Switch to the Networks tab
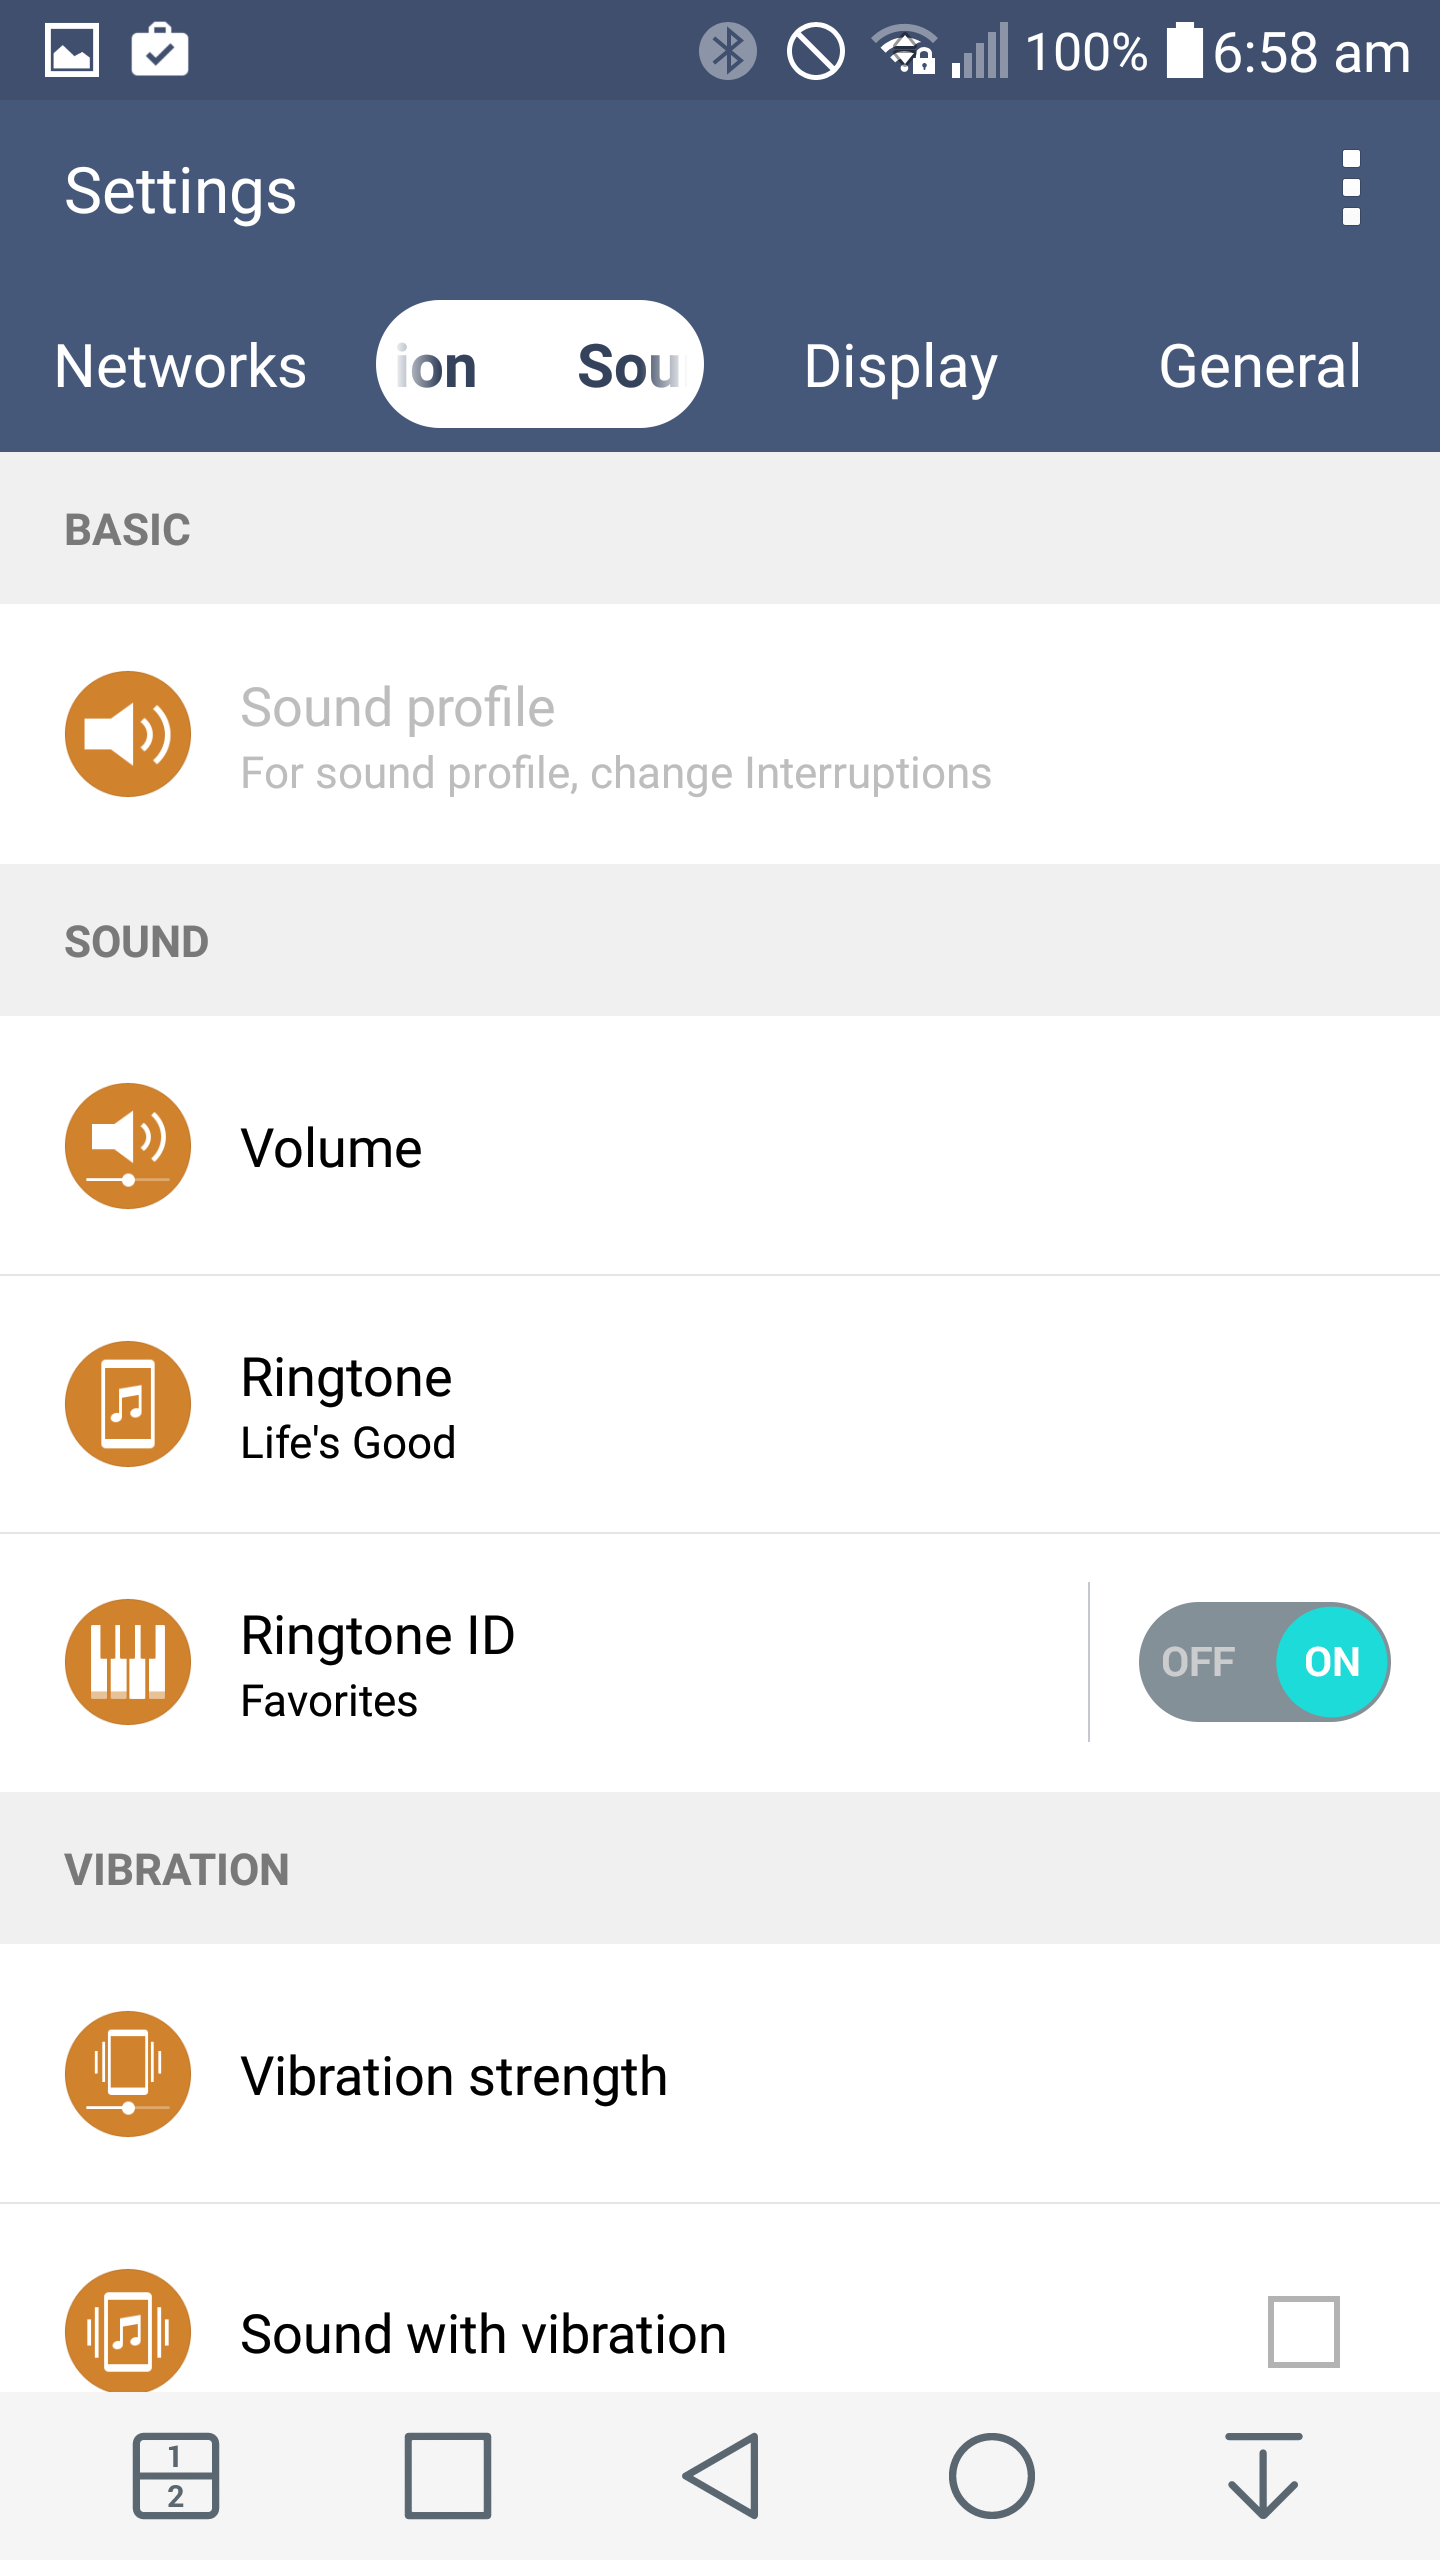1440x2560 pixels. 181,366
